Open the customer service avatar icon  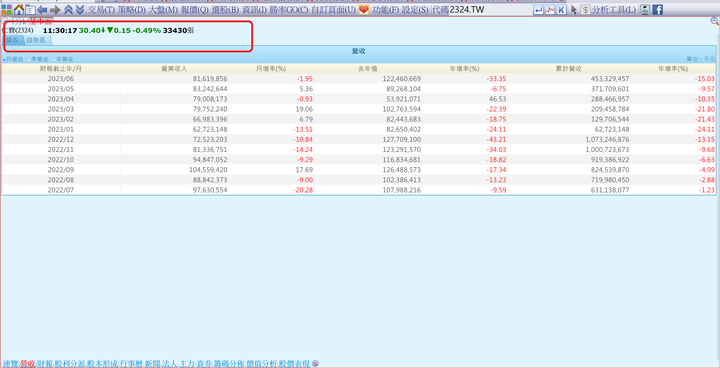tap(645, 10)
